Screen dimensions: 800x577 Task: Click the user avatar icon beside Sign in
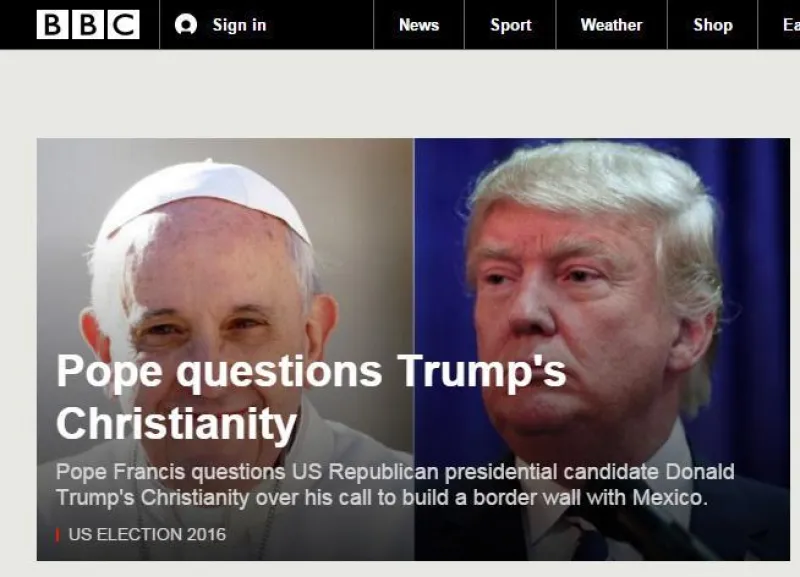186,24
